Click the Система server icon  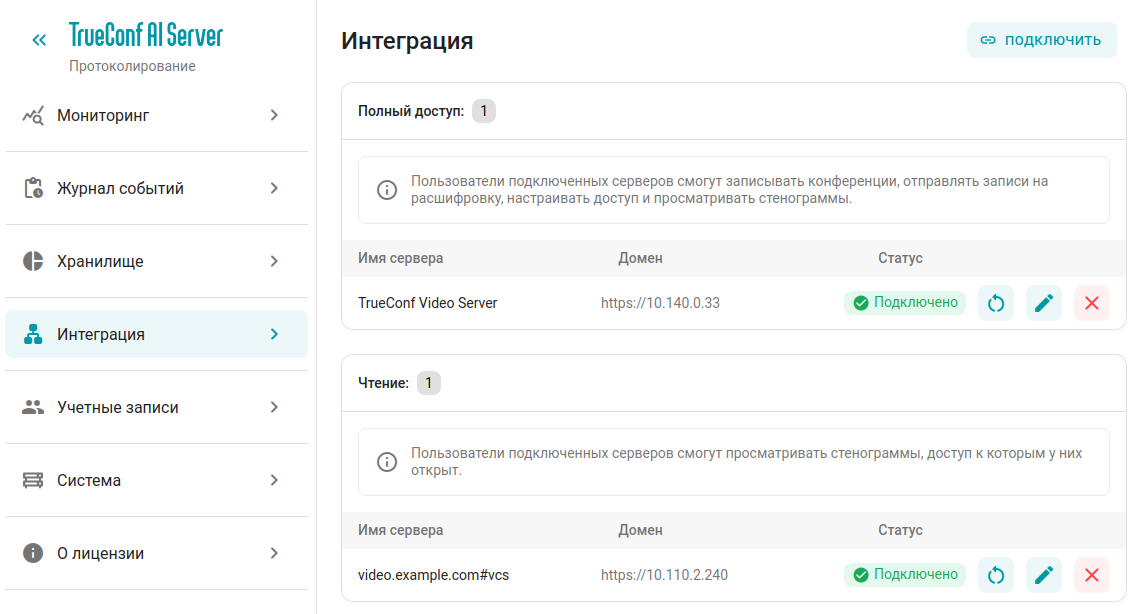33,480
